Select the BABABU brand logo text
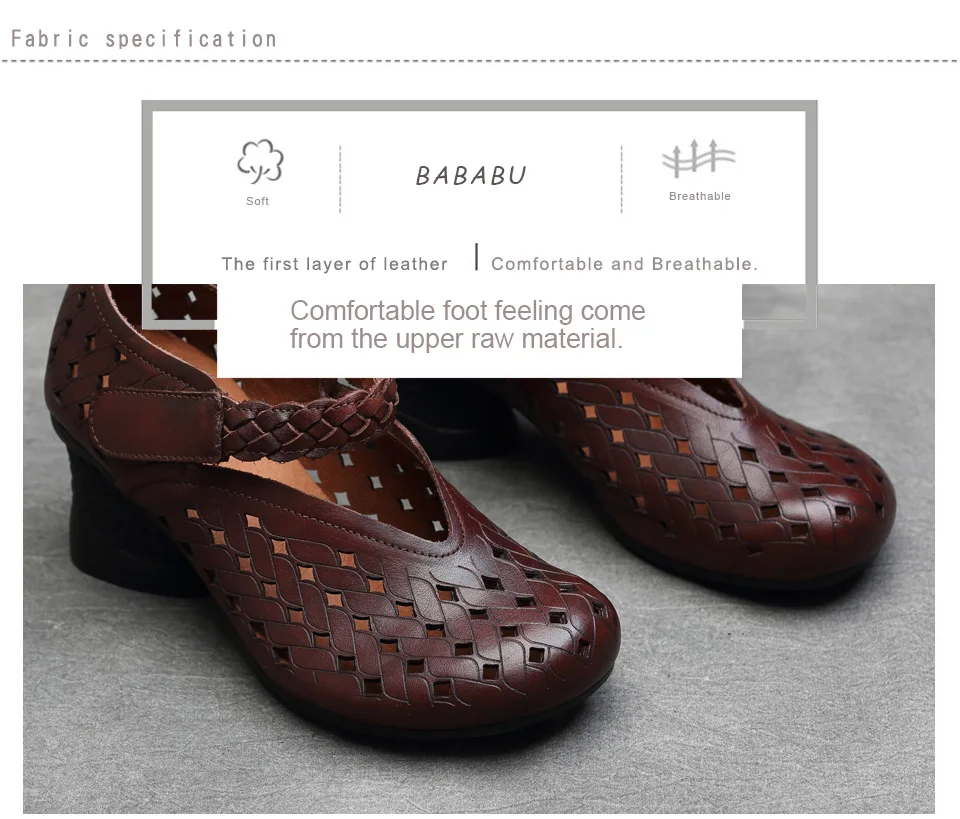Image resolution: width=960 pixels, height=819 pixels. pyautogui.click(x=471, y=176)
